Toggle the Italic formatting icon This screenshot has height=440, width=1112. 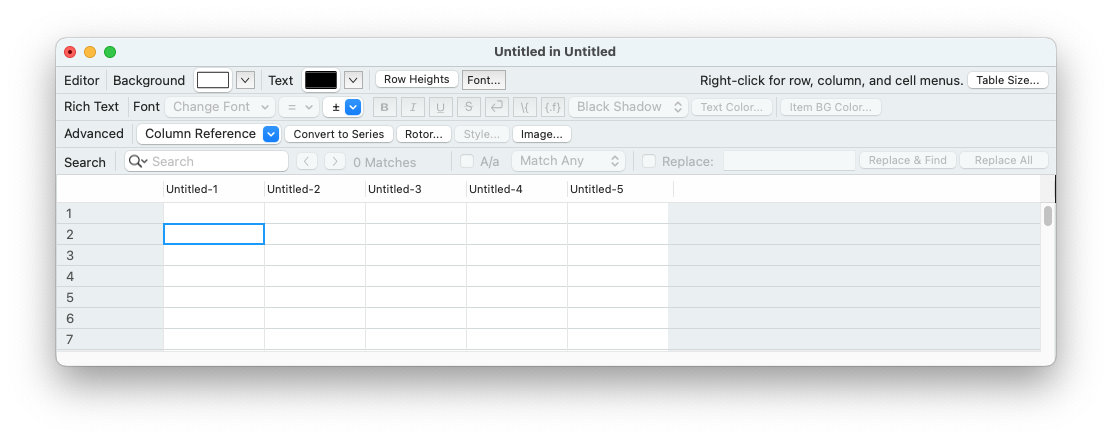point(413,107)
